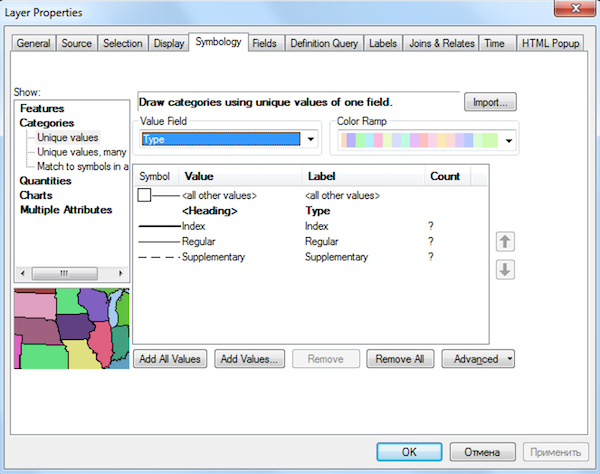Click right scroll arrow of Show list
Viewport: 600px width, 474px height.
121,273
